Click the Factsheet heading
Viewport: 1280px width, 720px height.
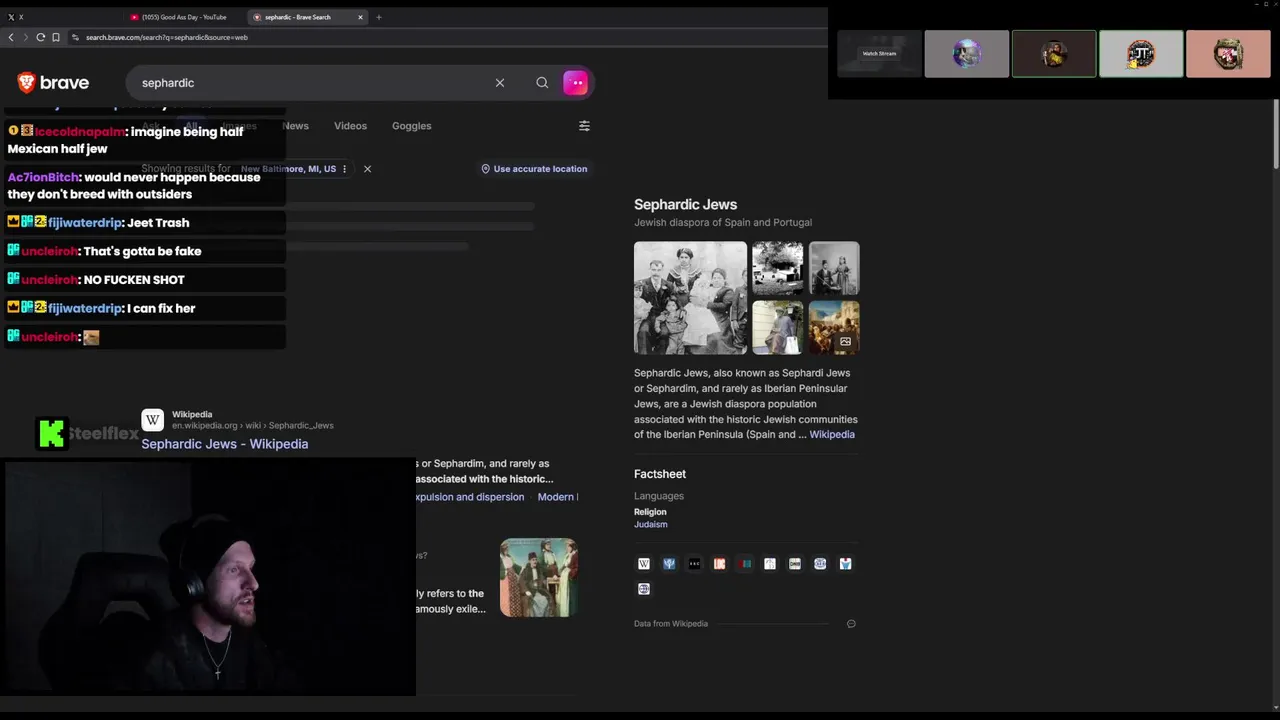pyautogui.click(x=660, y=474)
